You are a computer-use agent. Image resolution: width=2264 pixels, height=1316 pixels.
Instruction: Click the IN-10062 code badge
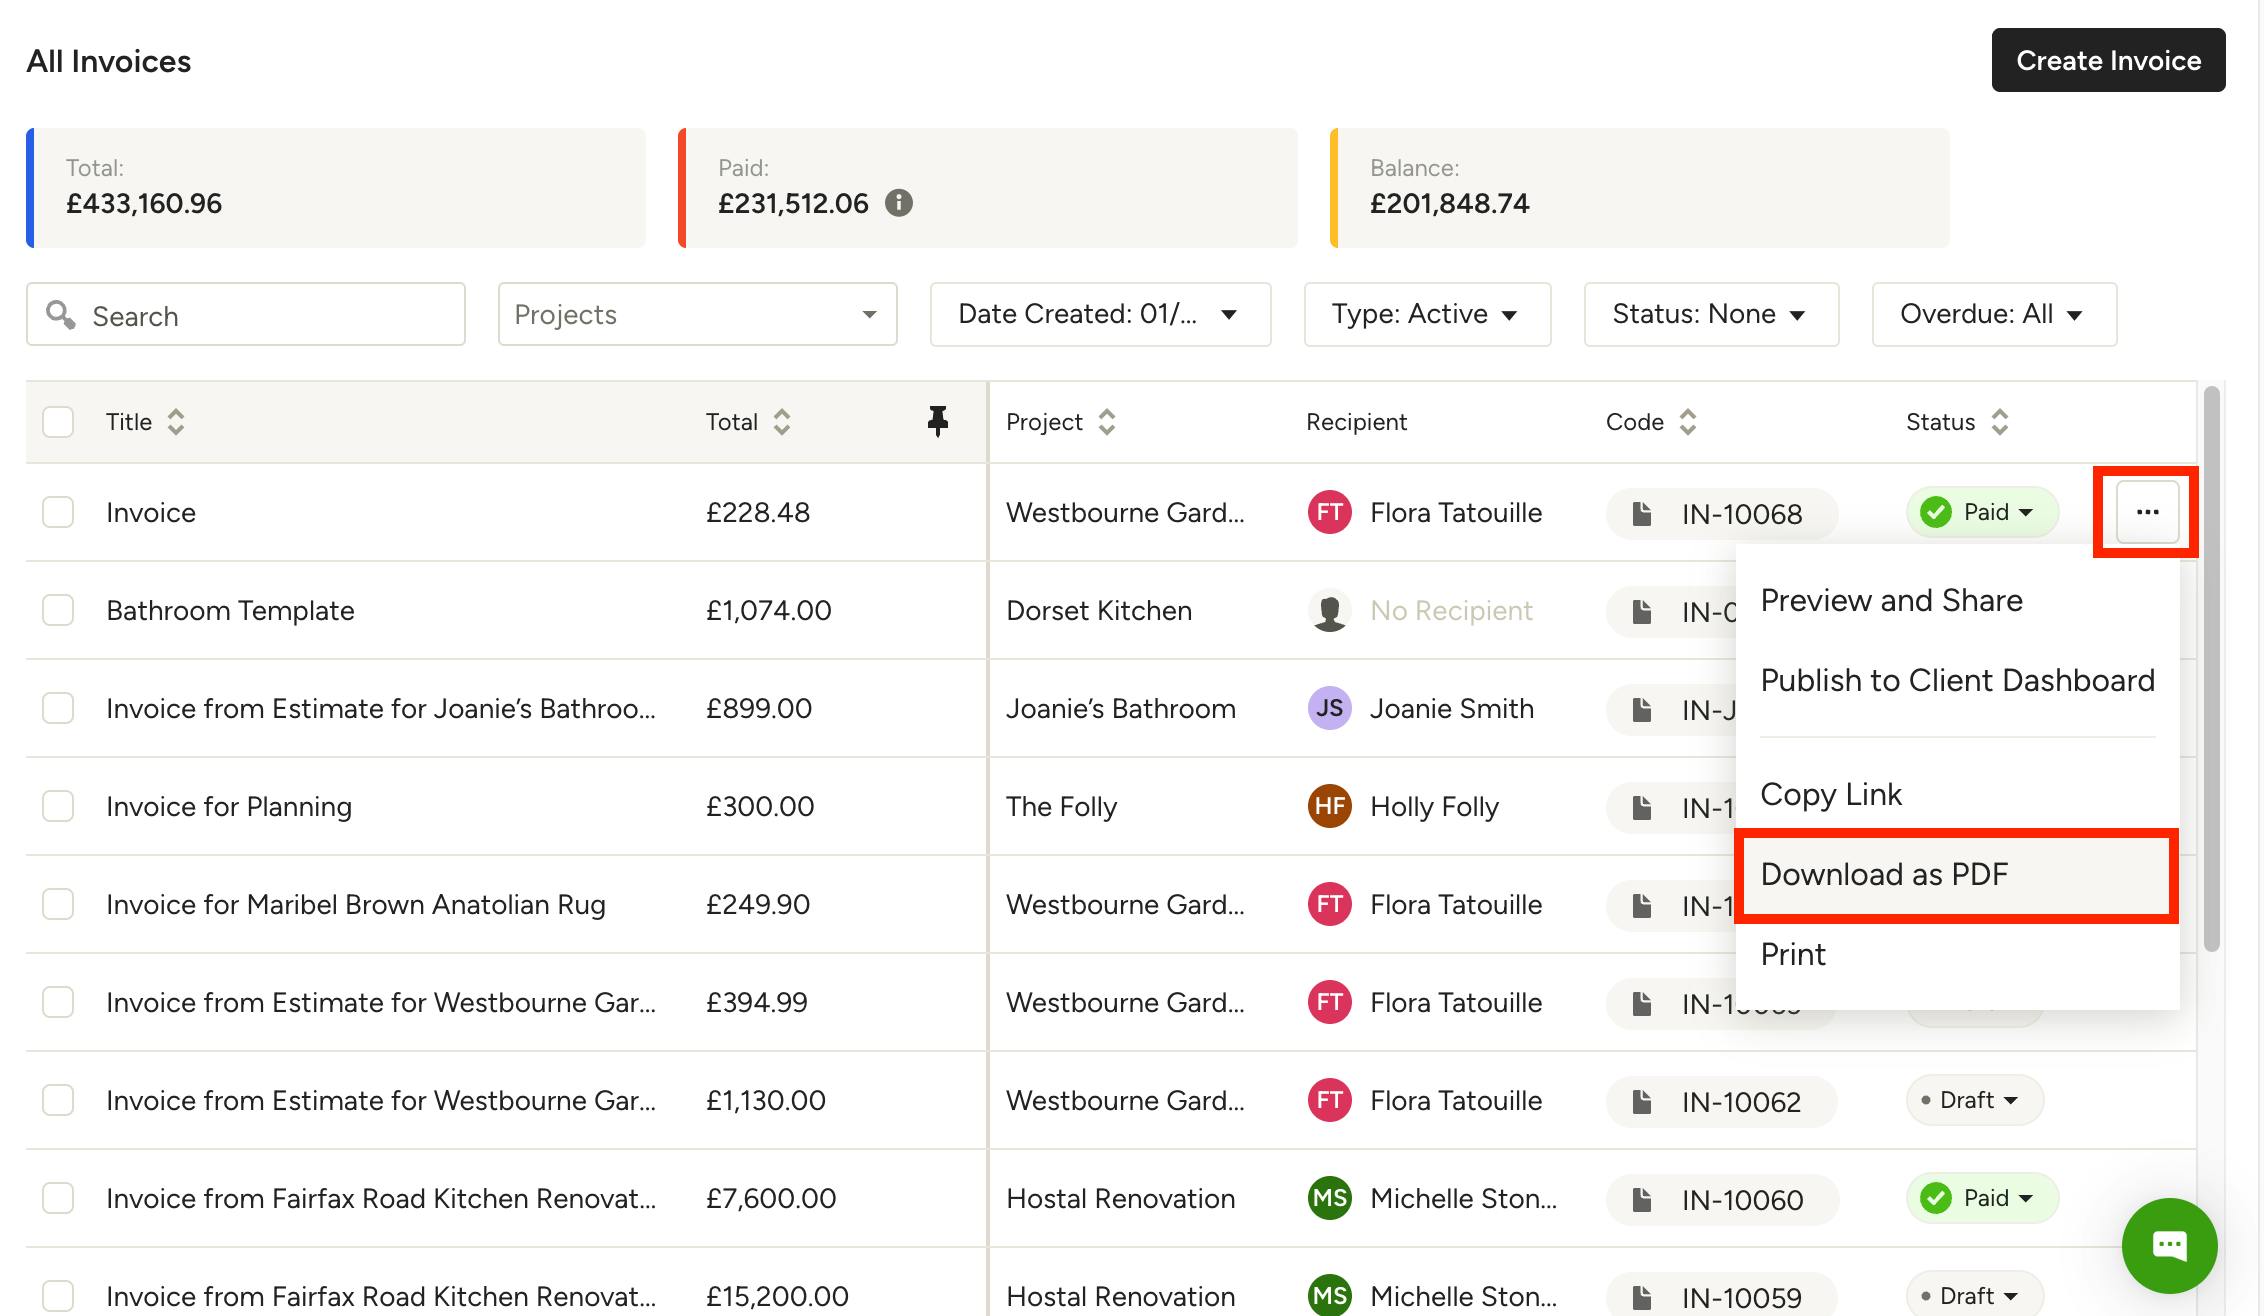1721,1102
